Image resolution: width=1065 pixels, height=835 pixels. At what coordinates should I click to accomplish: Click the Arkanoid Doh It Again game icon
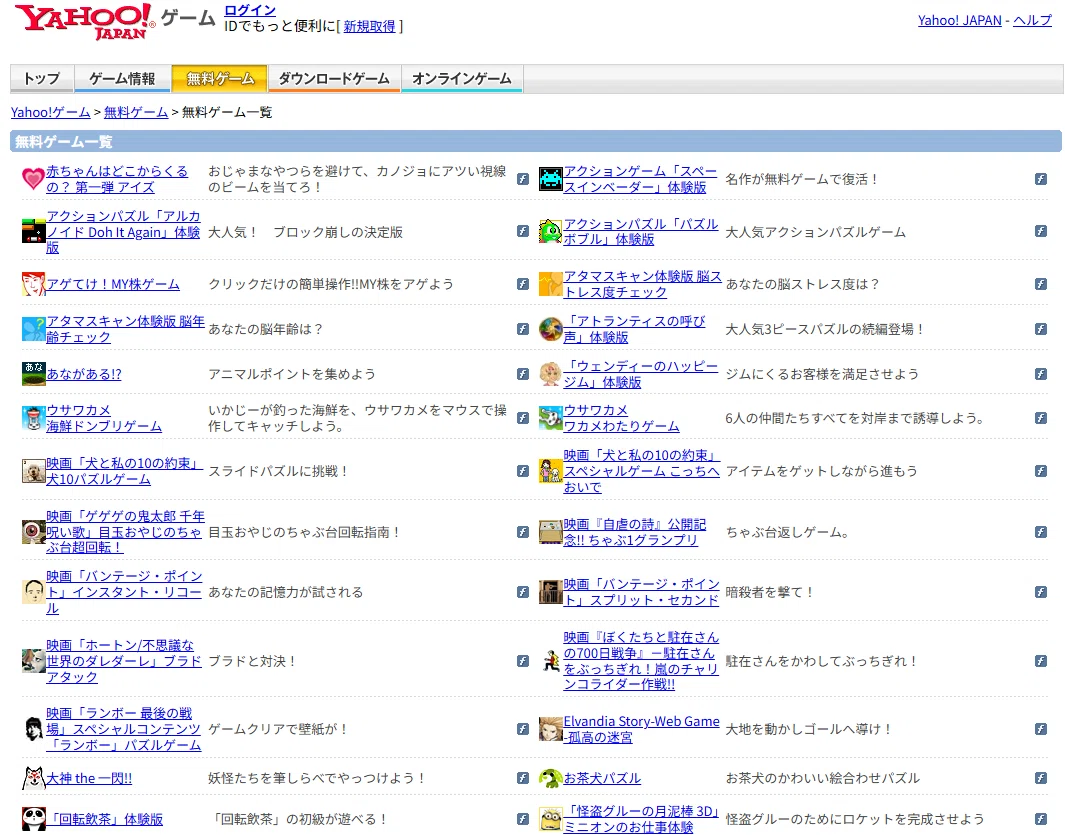[x=33, y=232]
